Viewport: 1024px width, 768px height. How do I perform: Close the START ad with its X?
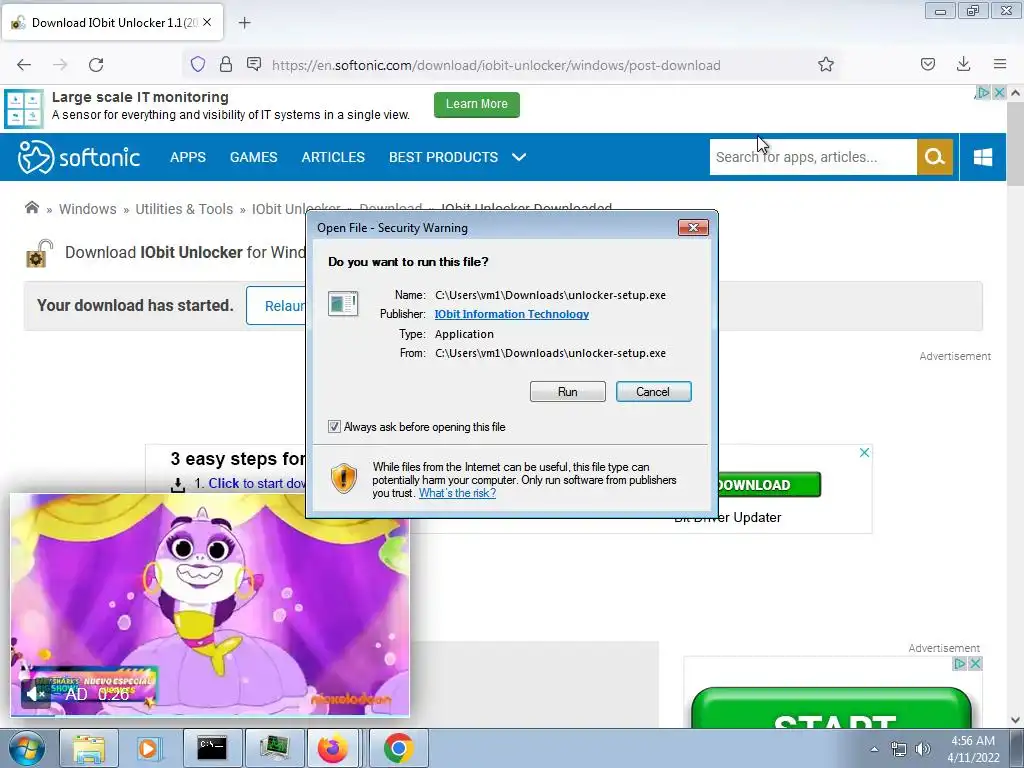(x=975, y=664)
